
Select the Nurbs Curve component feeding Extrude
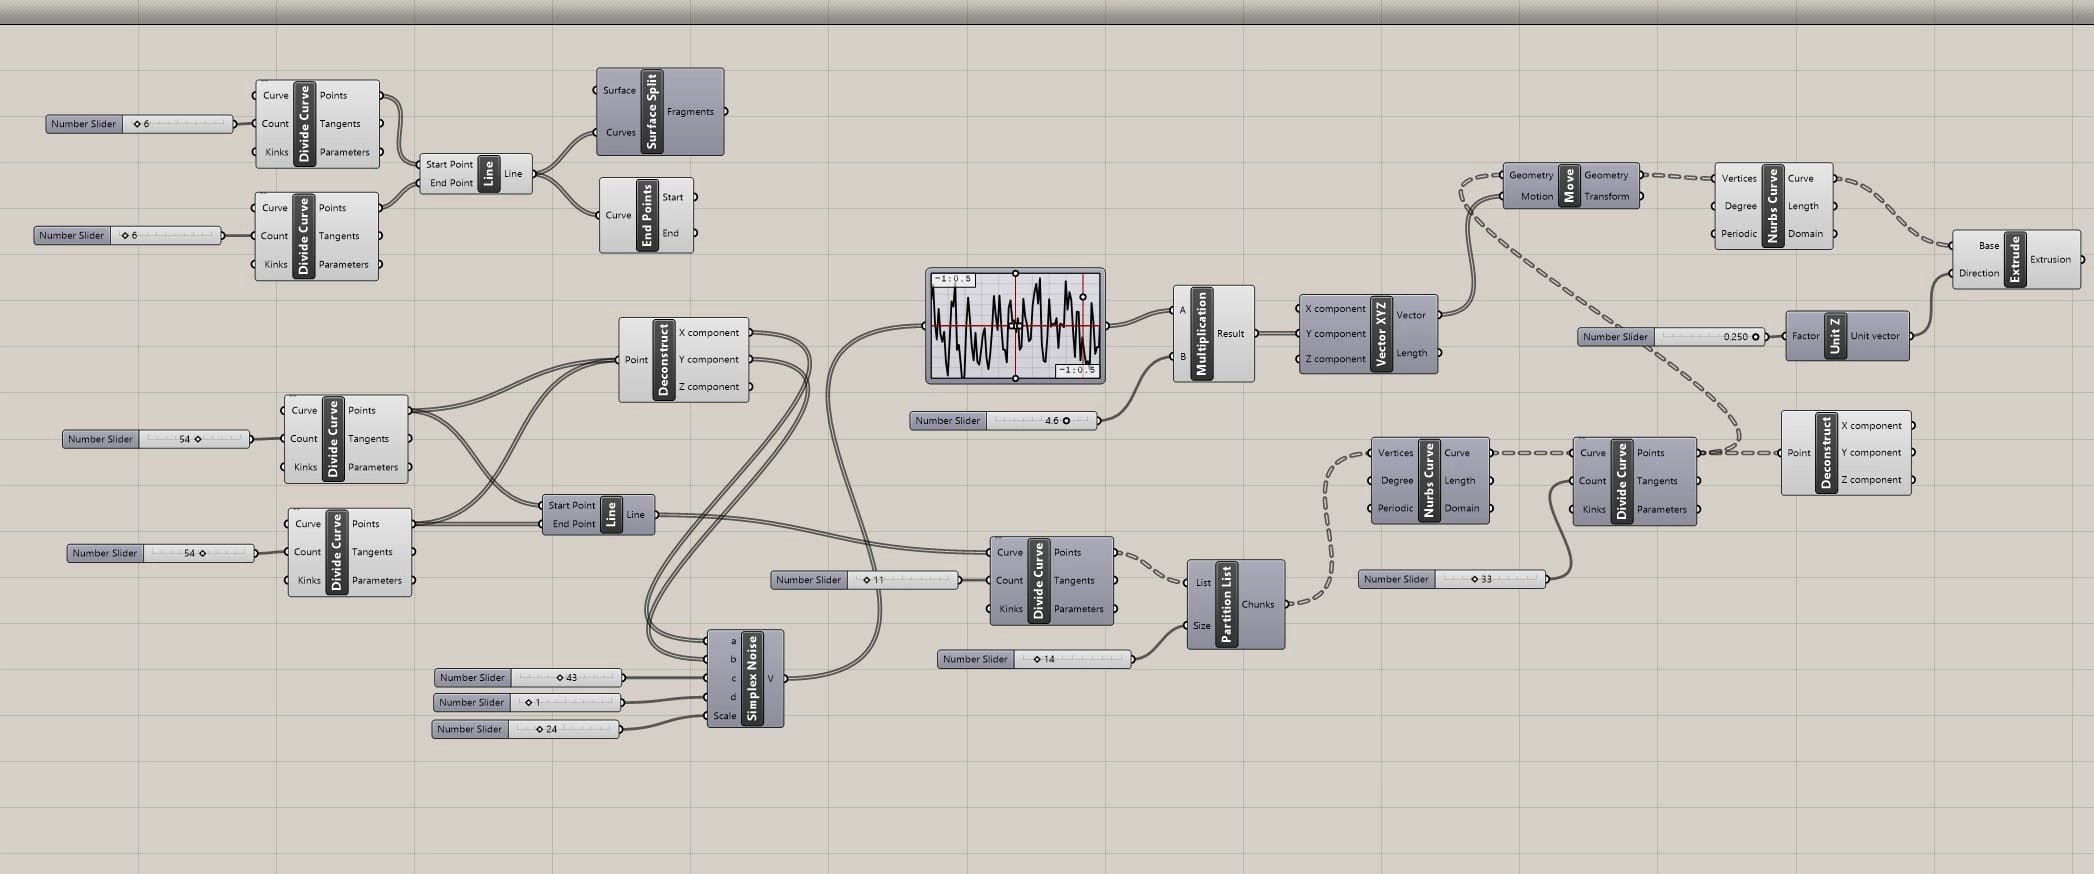(x=1773, y=206)
